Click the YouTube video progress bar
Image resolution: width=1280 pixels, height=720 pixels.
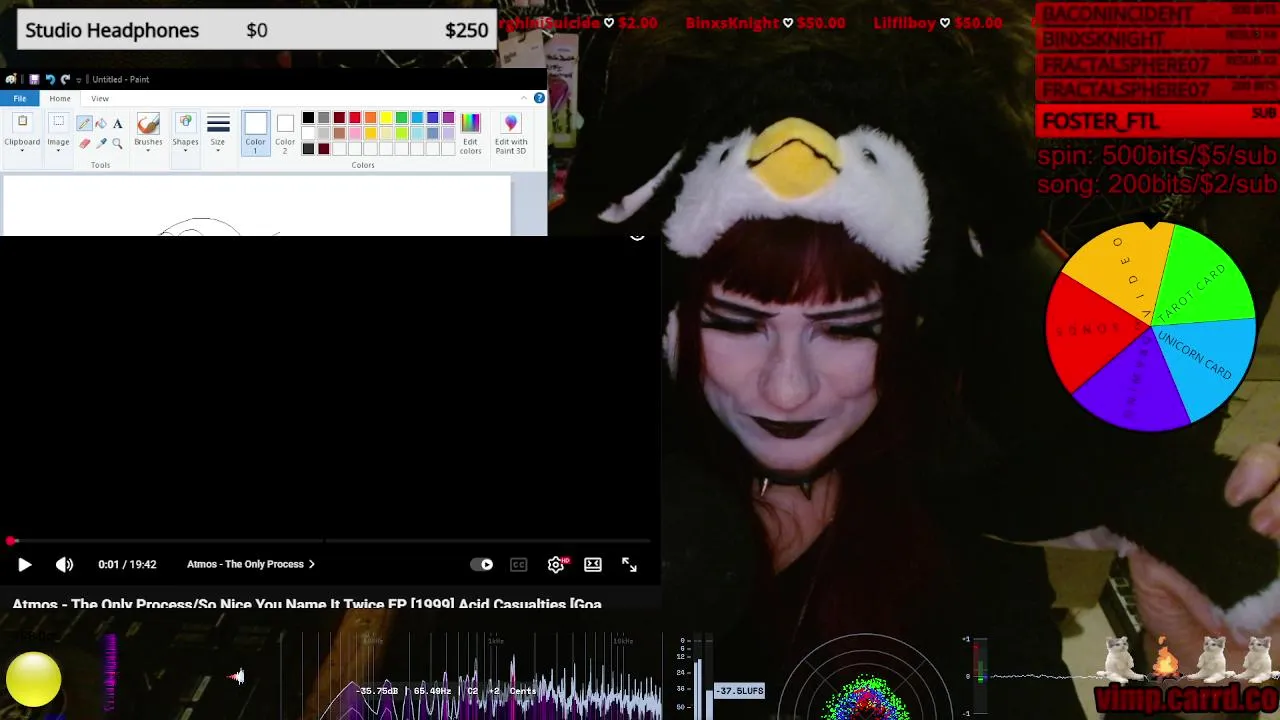click(330, 541)
